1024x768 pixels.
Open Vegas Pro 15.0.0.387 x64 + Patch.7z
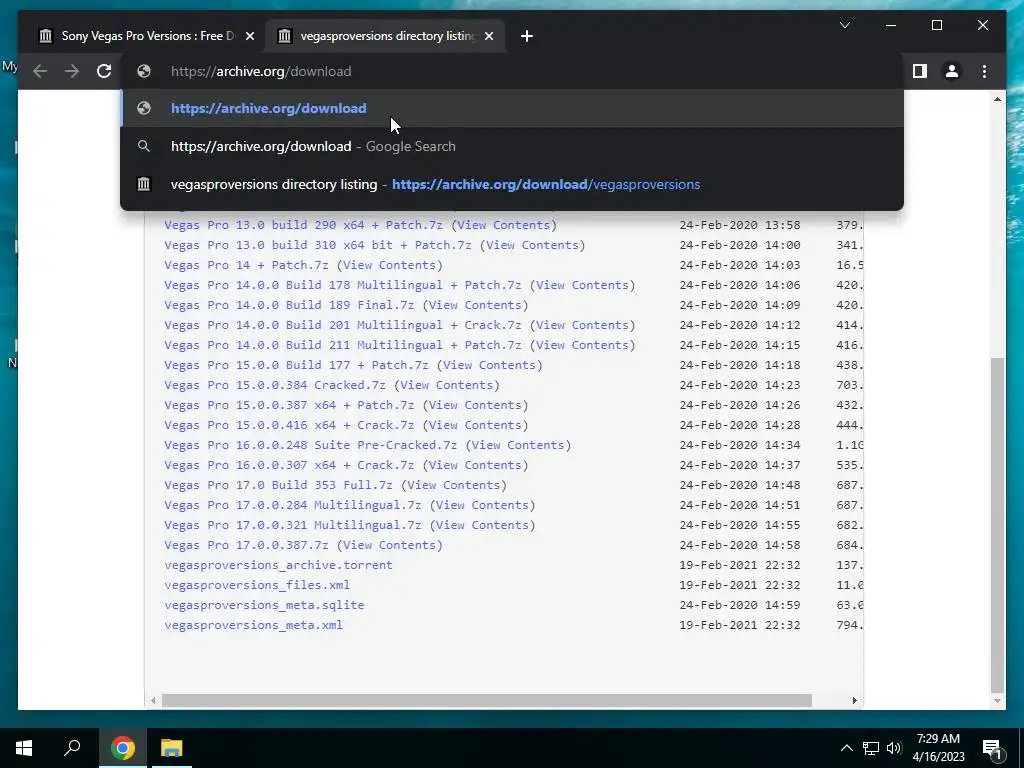289,405
